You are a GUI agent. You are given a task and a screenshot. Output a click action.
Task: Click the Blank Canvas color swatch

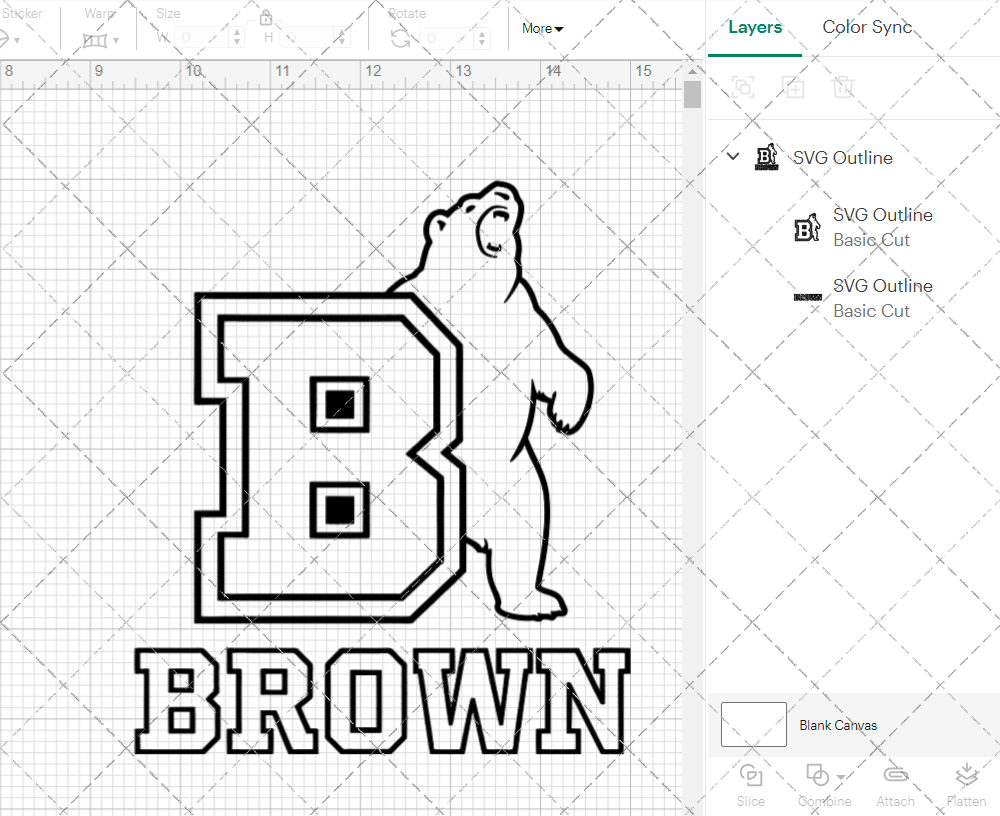point(753,724)
